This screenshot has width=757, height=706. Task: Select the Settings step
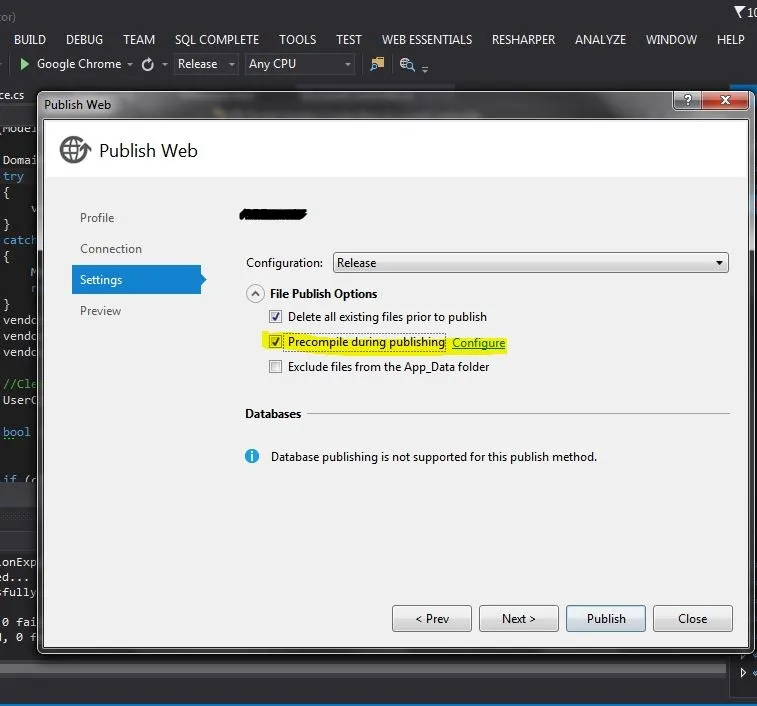point(137,279)
